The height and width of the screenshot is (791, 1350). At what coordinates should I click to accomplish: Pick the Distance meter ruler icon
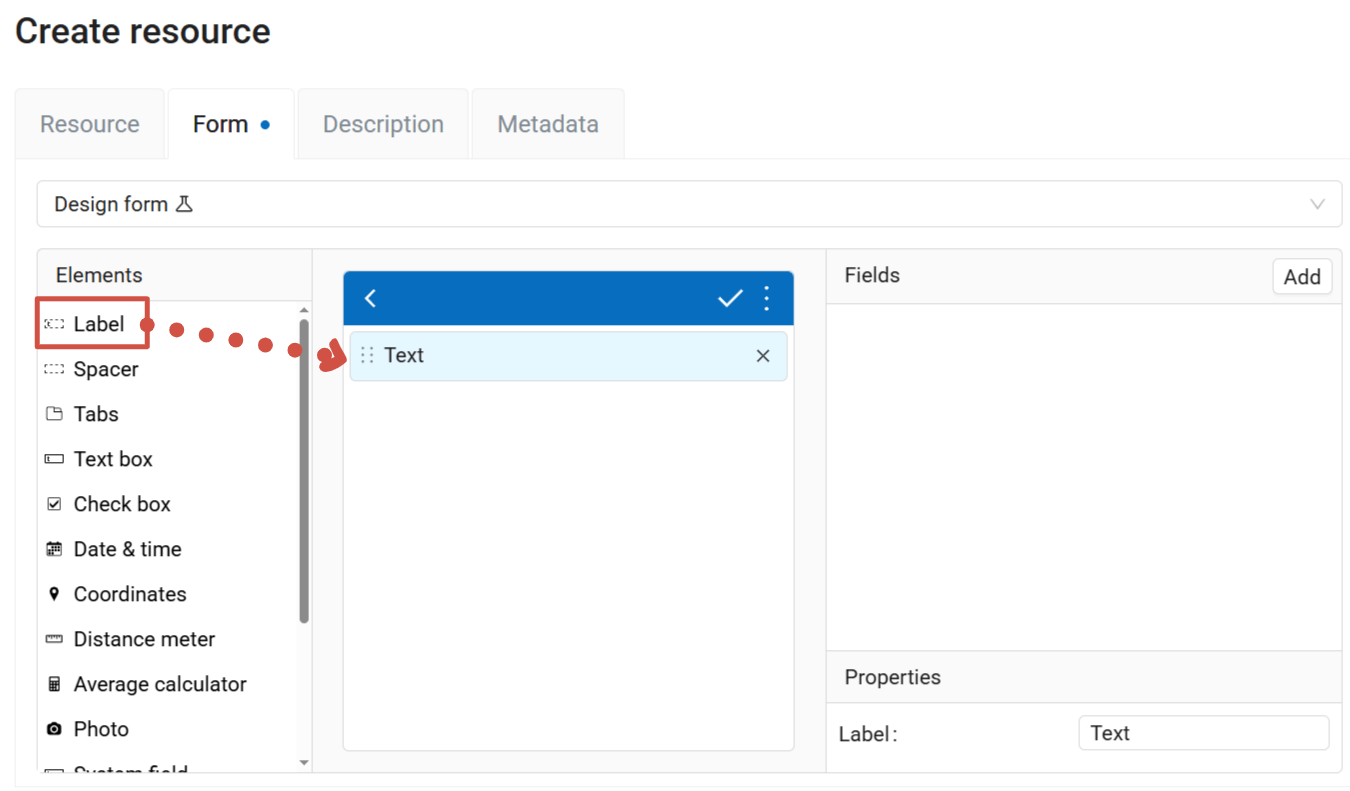(x=54, y=639)
